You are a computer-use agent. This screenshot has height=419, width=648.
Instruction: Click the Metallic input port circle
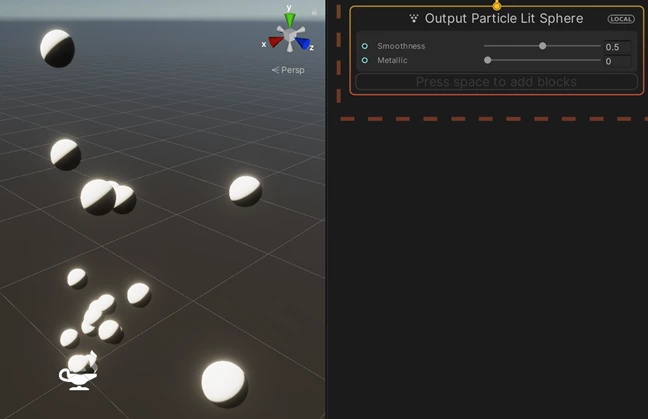pyautogui.click(x=364, y=60)
